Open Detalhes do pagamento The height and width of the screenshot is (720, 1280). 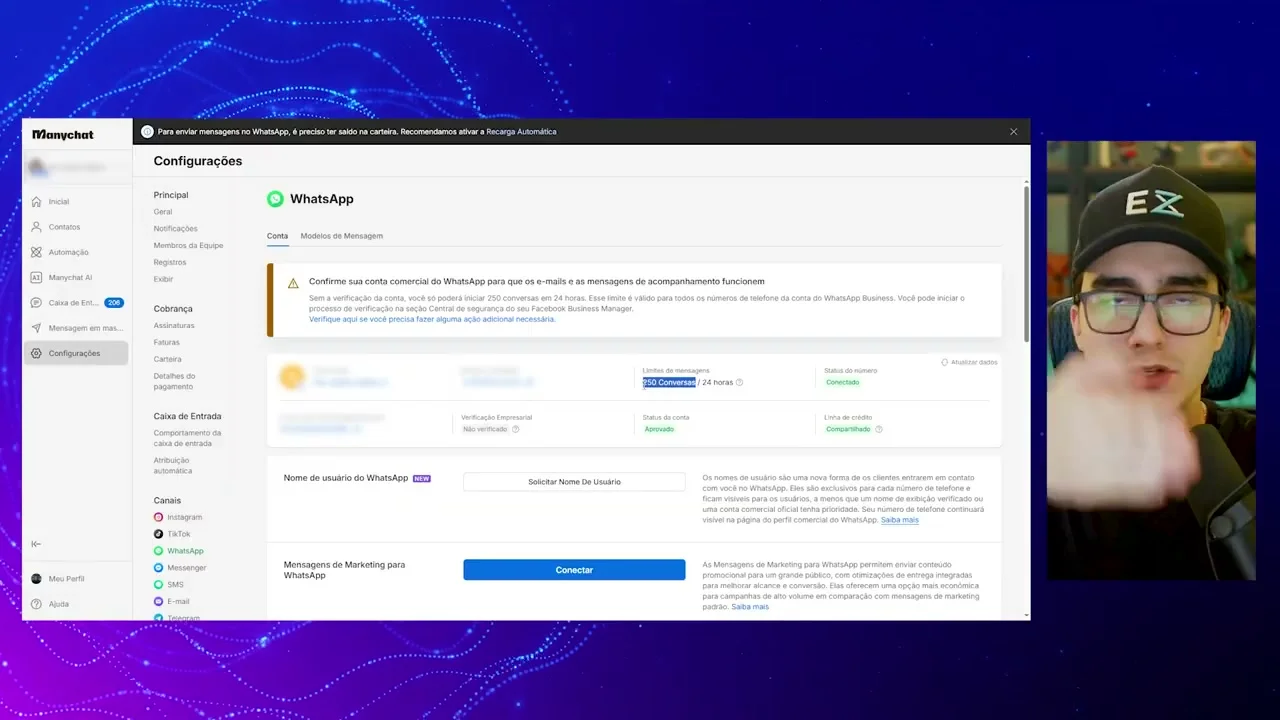tap(174, 381)
